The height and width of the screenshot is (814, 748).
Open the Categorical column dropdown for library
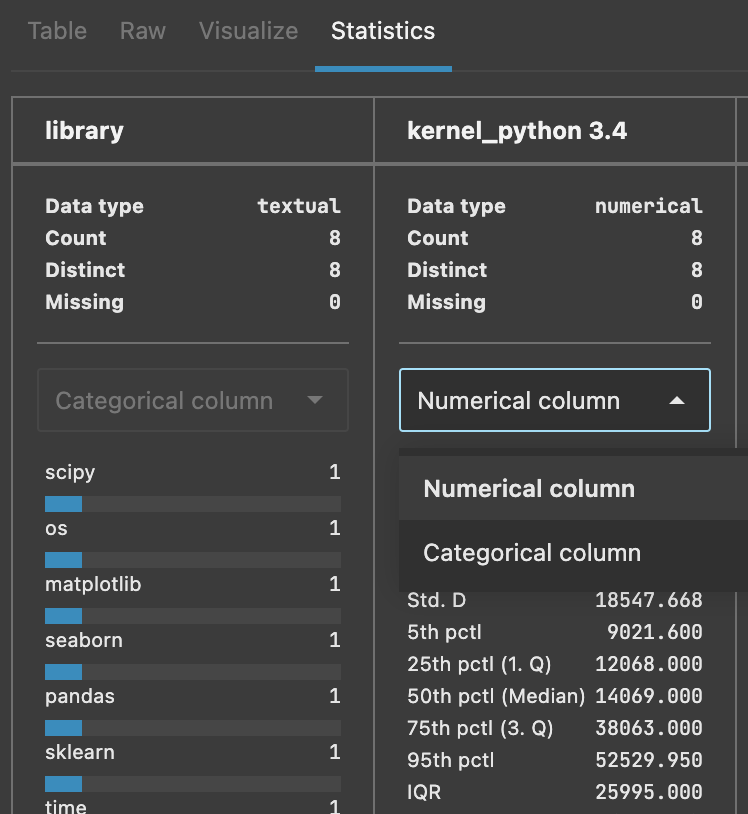click(192, 400)
